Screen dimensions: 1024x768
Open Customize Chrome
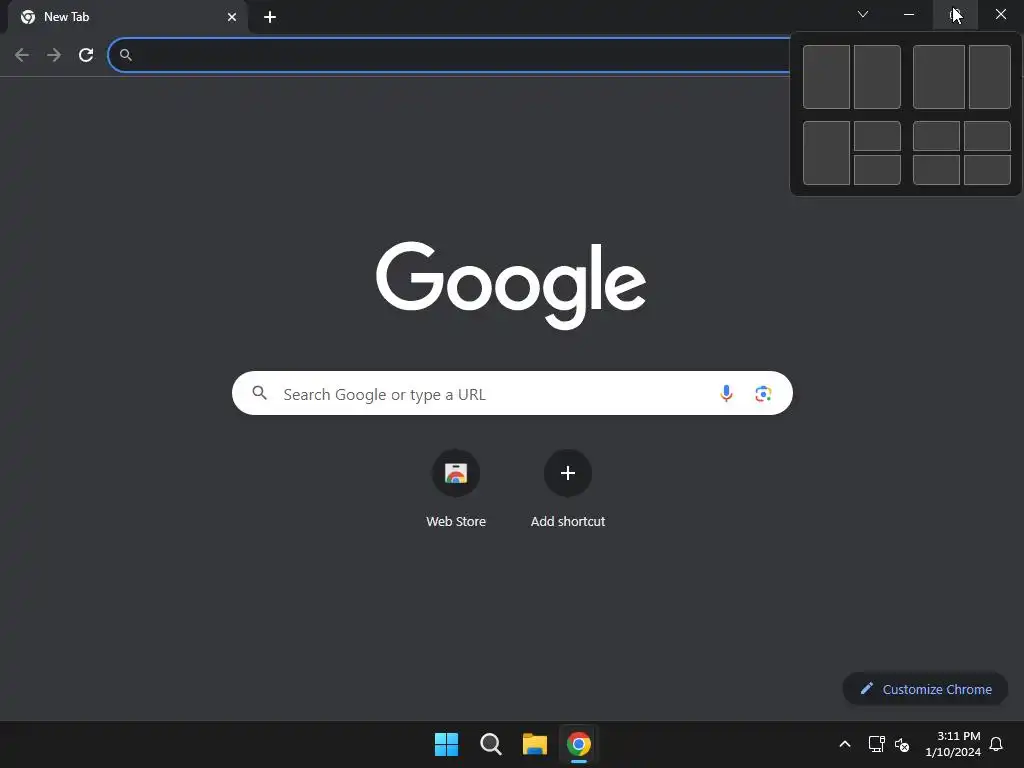[x=925, y=689]
